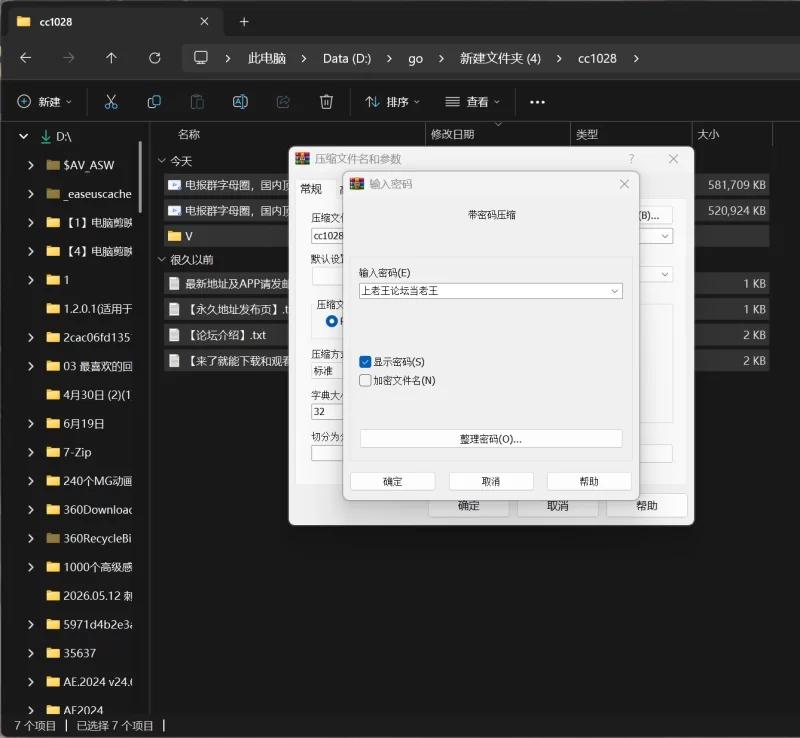This screenshot has width=800, height=738.
Task: Close the cc1028 tab
Action: (x=205, y=21)
